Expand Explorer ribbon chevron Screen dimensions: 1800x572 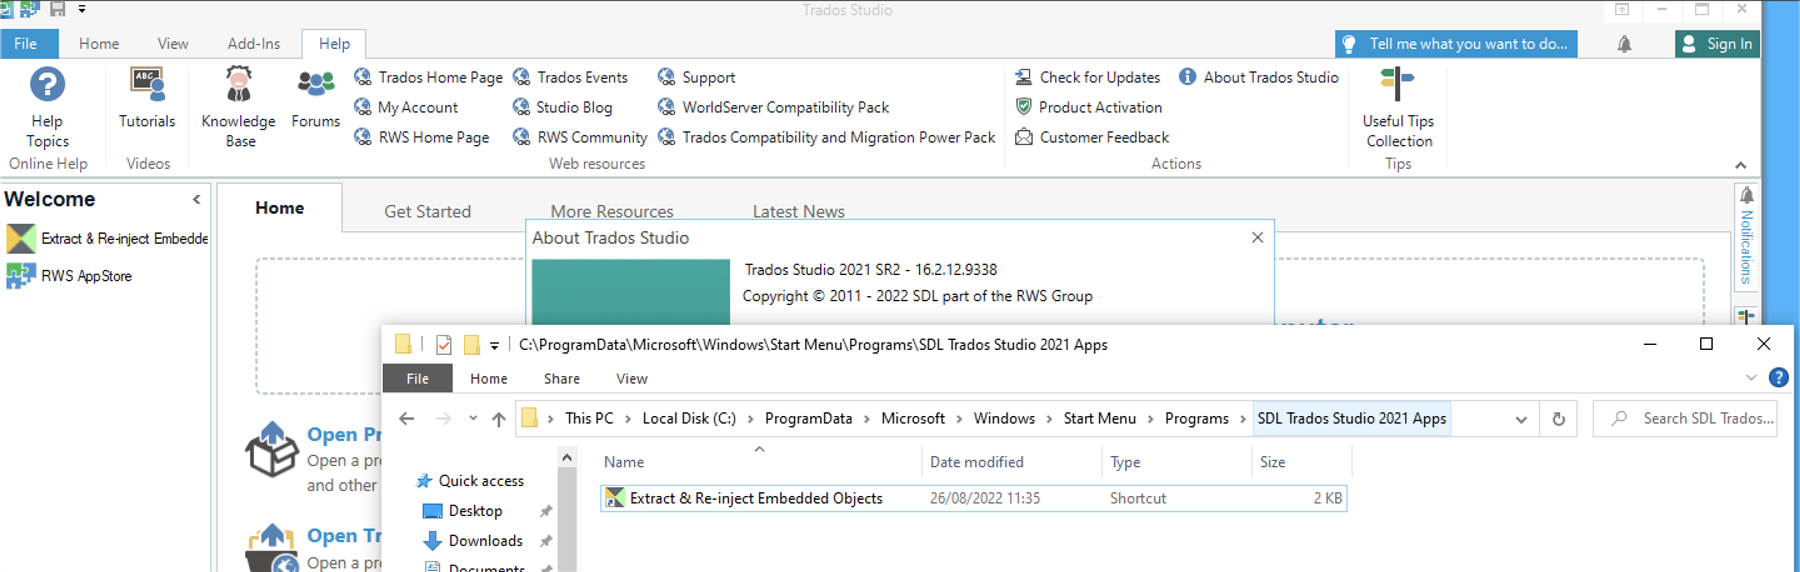1751,378
